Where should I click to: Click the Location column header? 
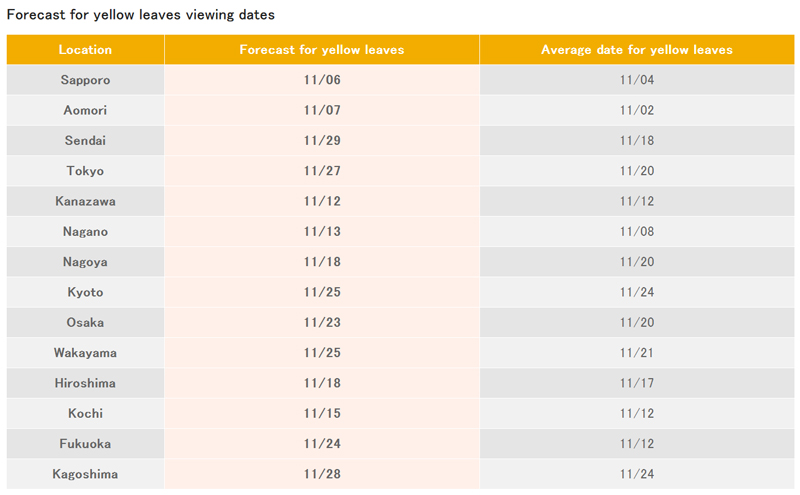point(85,50)
